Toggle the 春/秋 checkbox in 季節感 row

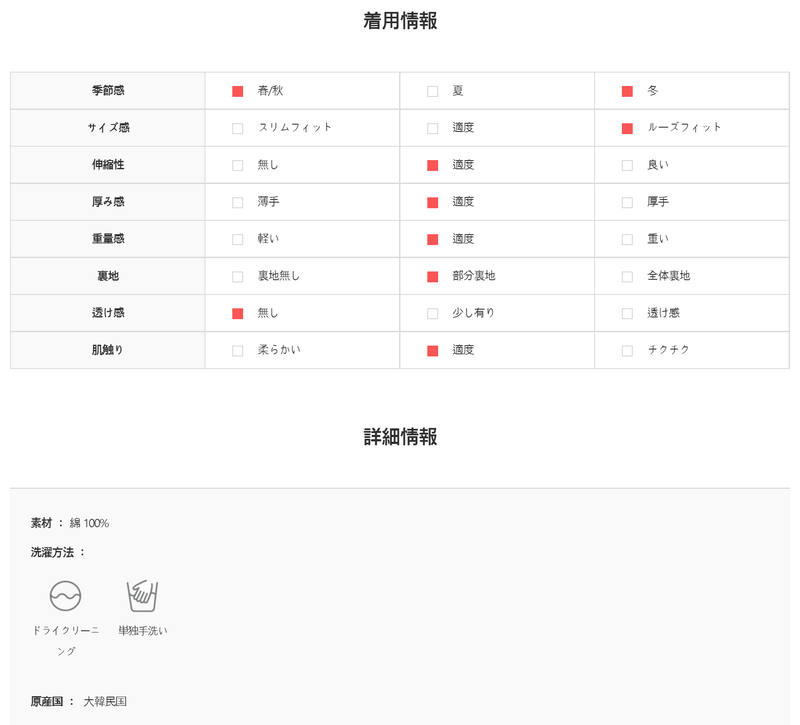coord(237,91)
